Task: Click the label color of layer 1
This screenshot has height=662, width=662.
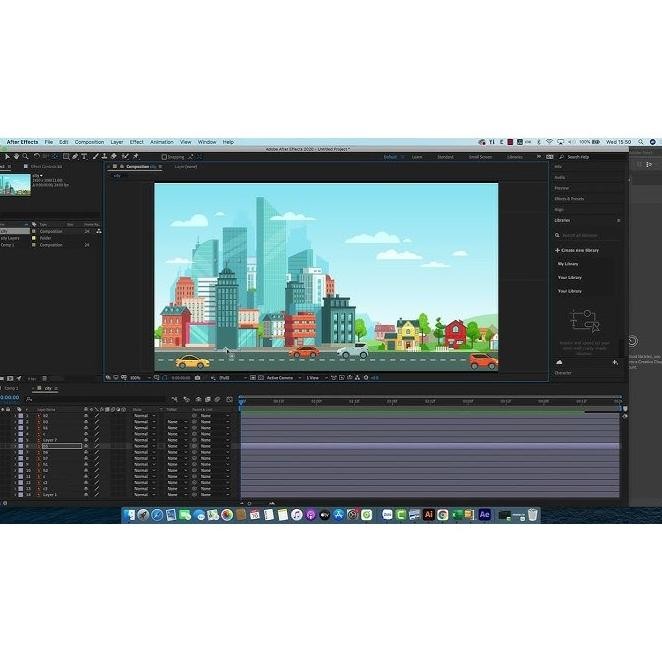Action: 21,416
